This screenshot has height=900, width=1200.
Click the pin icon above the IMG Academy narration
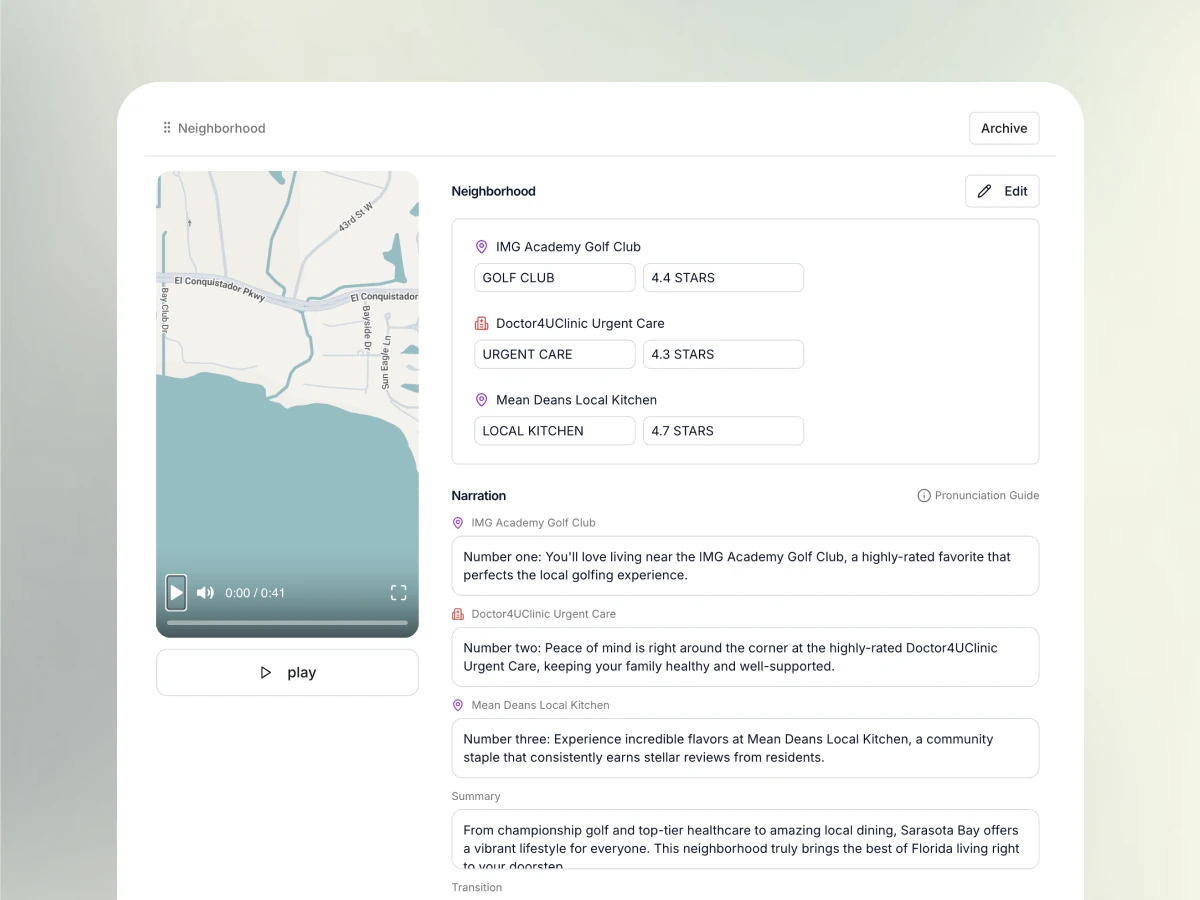tap(458, 522)
